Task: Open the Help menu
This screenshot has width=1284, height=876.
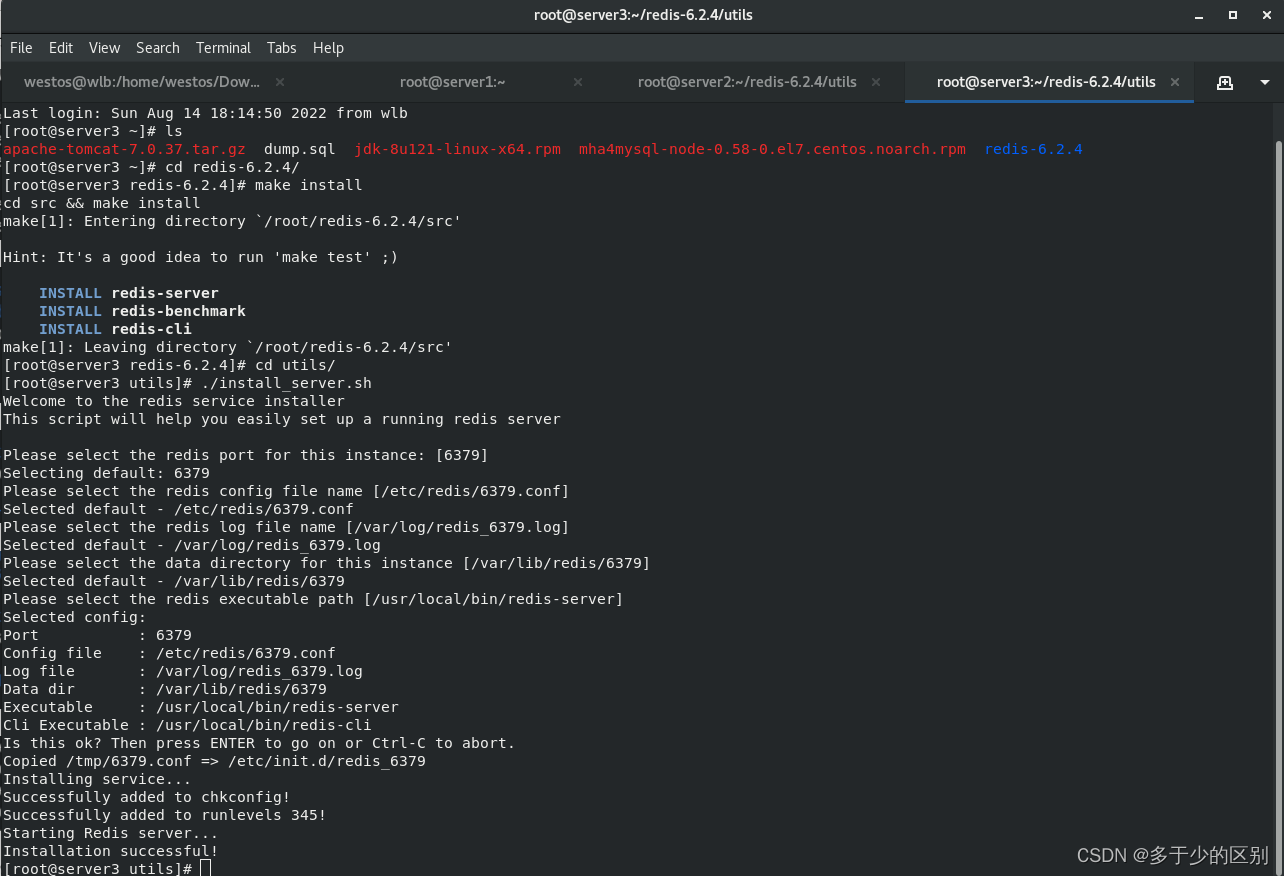Action: (328, 48)
